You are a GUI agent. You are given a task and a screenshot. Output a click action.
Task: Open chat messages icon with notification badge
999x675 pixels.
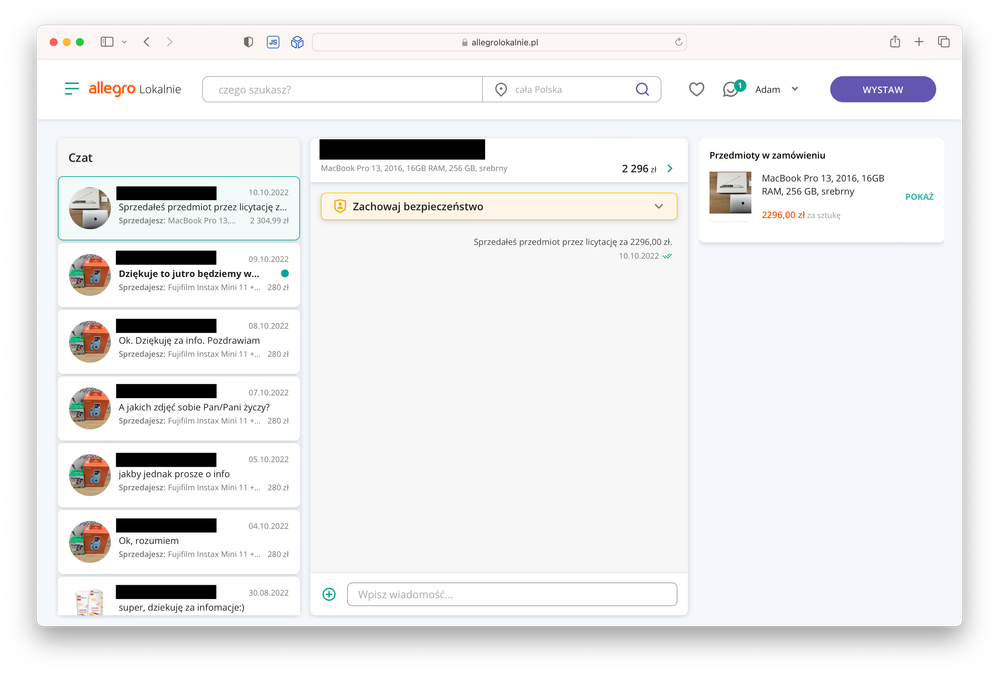[x=733, y=89]
